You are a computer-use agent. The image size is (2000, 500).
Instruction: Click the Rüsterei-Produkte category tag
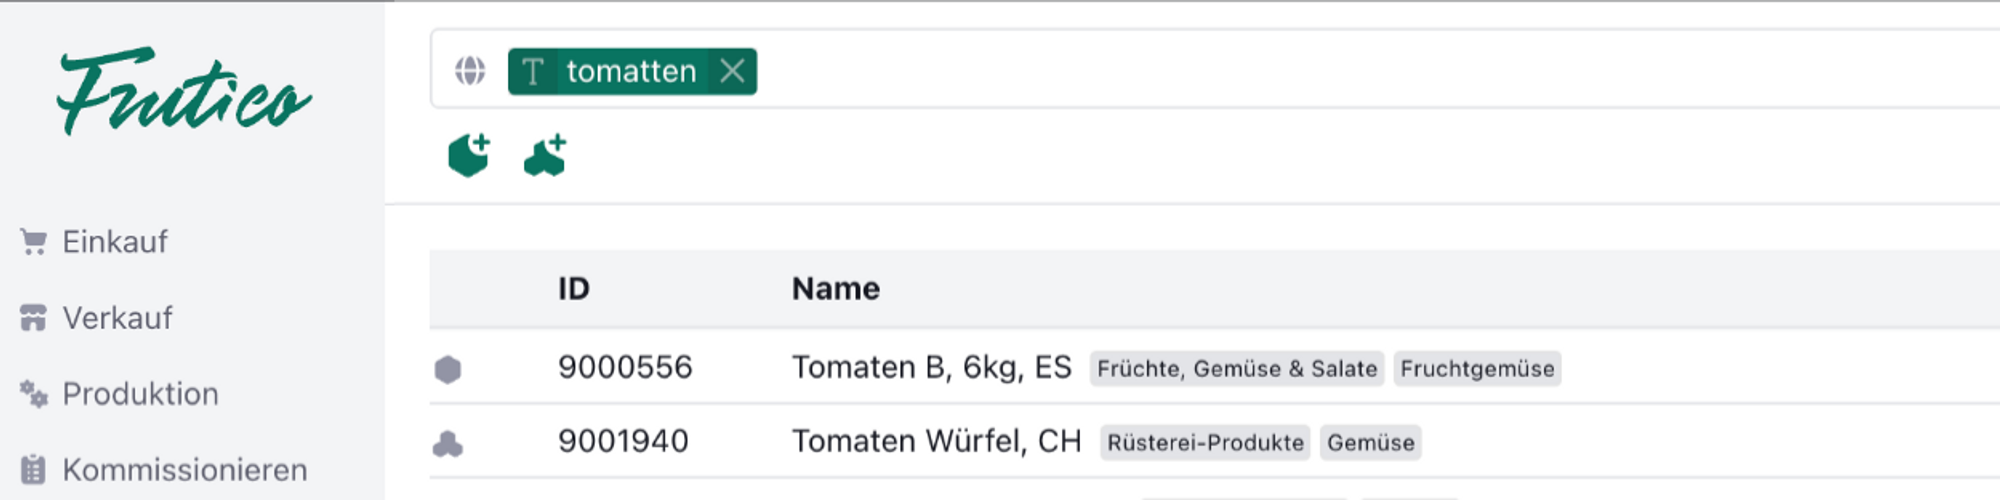[1205, 443]
